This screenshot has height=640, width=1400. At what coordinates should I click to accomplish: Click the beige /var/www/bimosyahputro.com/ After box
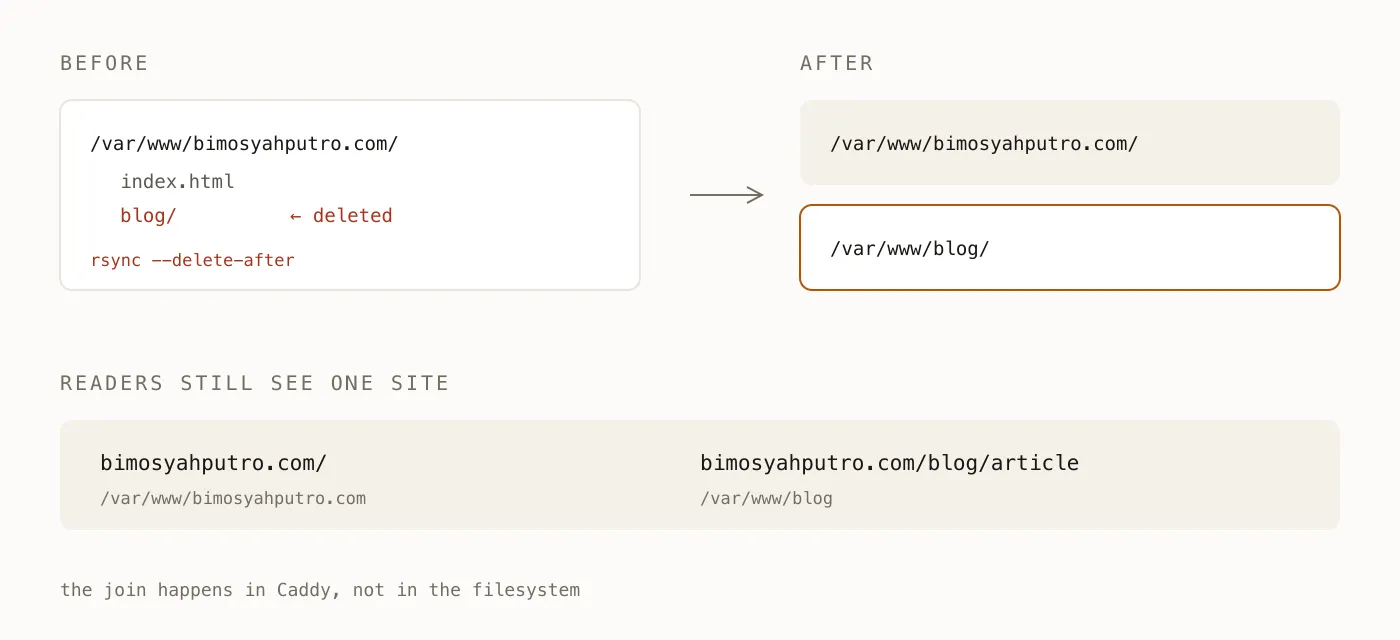pos(1069,142)
